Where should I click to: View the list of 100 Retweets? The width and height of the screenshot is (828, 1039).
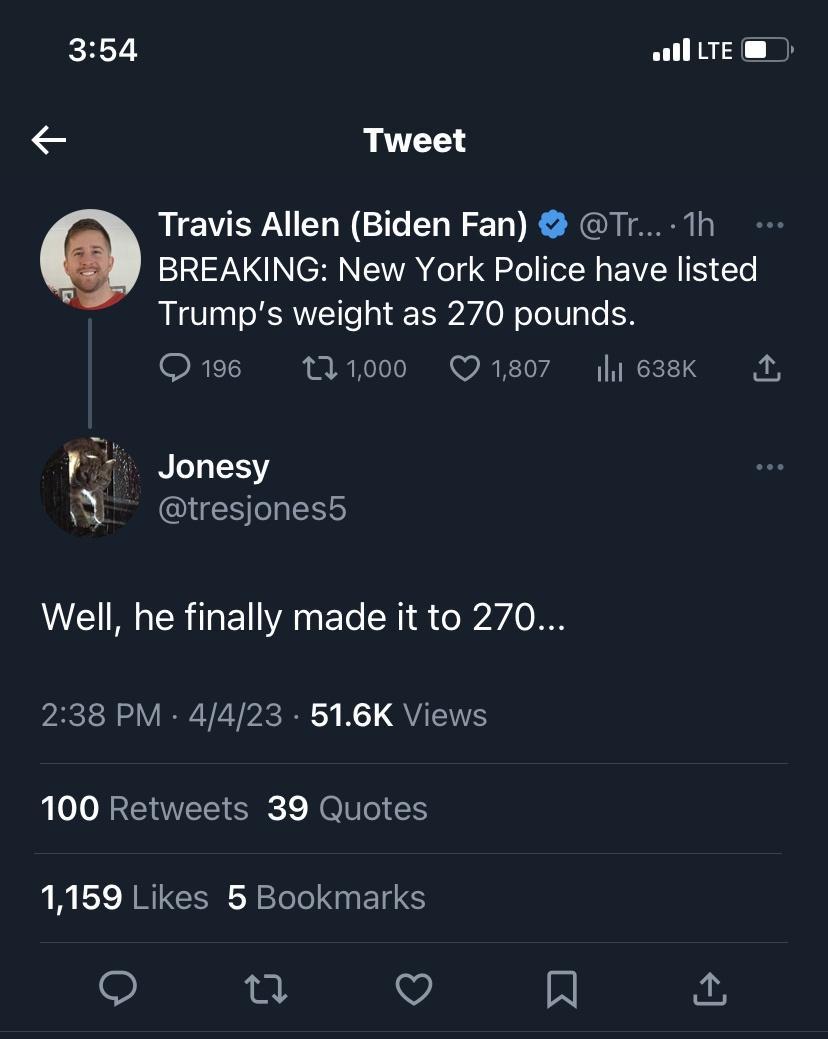pyautogui.click(x=144, y=810)
